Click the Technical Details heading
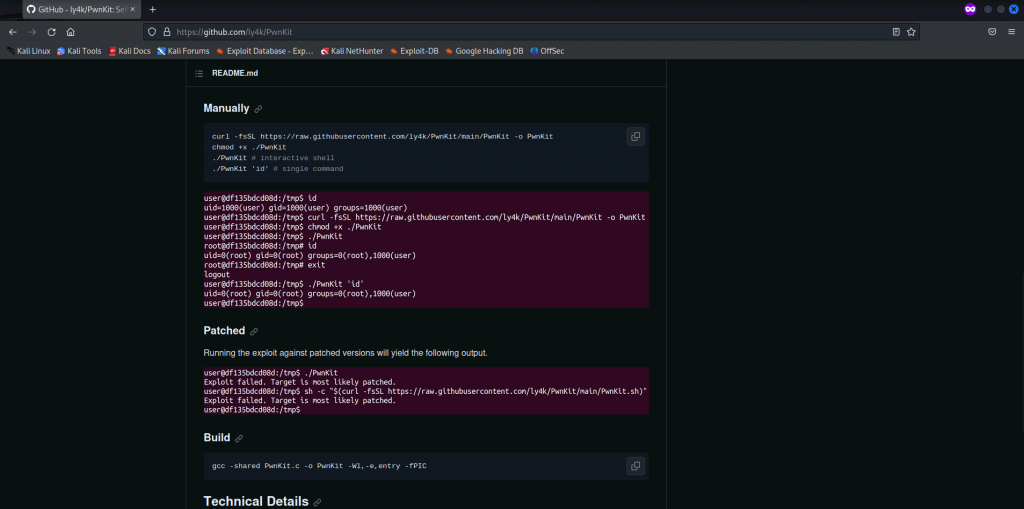This screenshot has width=1024, height=509. pyautogui.click(x=256, y=501)
